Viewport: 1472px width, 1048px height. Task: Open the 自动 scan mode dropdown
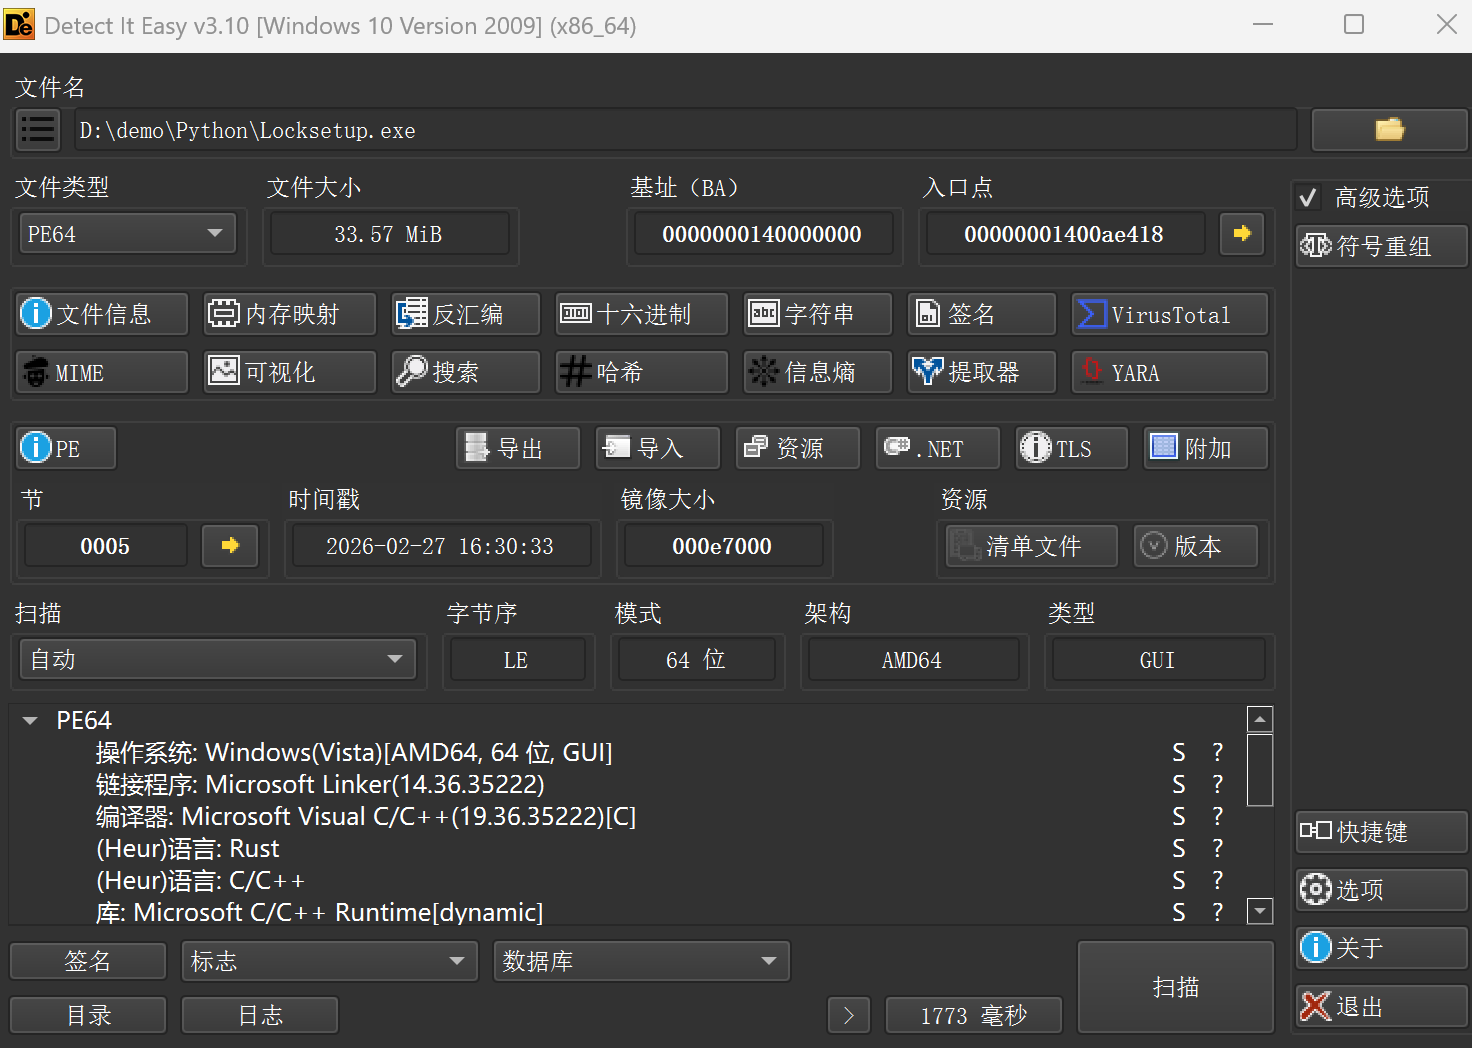[218, 660]
